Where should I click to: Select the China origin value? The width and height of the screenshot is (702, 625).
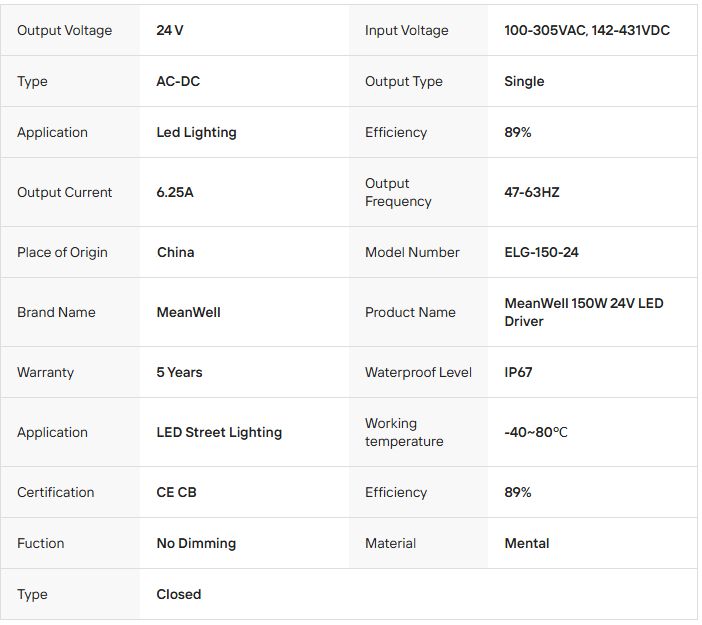176,252
